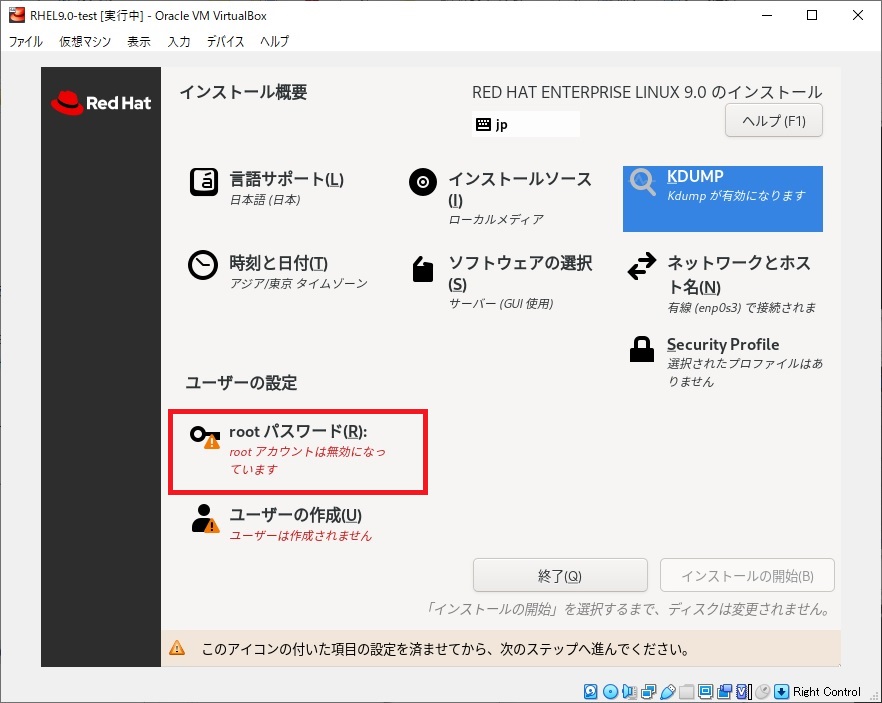Click the インストールの開始(B) button
The image size is (882, 703).
[x=748, y=575]
